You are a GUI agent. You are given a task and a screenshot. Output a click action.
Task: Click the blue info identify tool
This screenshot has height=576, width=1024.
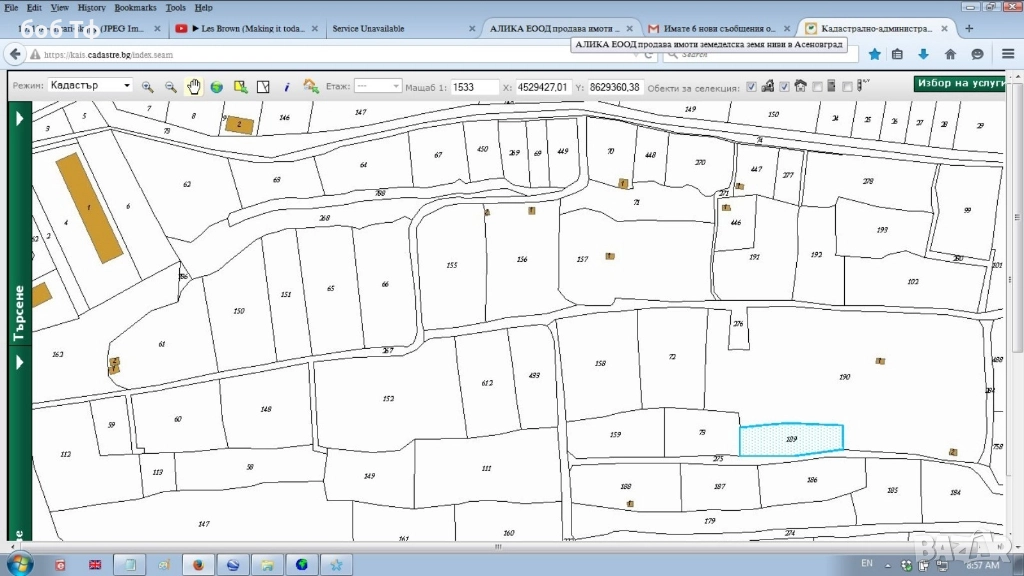287,87
